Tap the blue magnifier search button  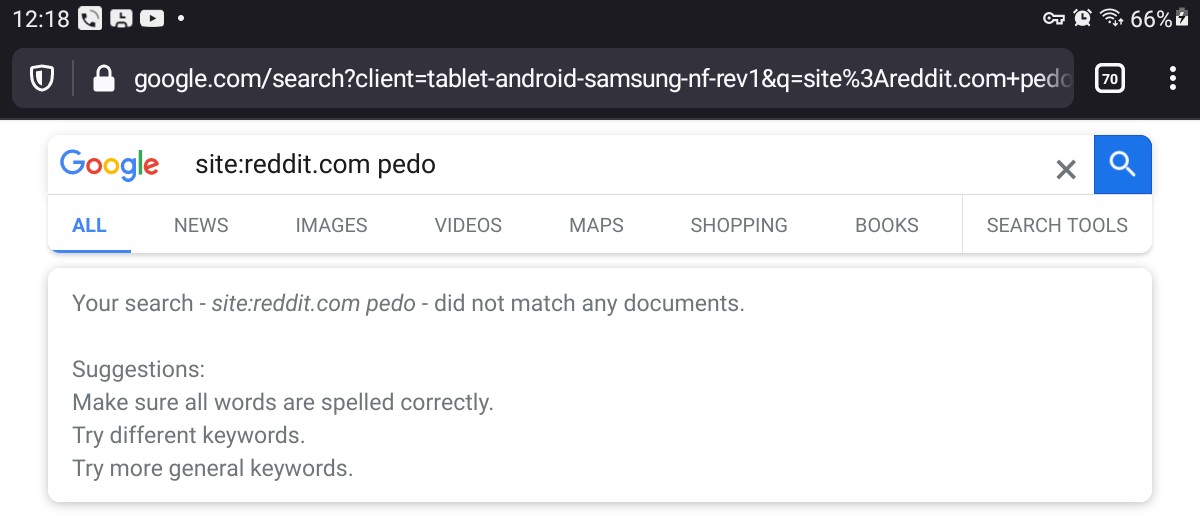coord(1123,164)
